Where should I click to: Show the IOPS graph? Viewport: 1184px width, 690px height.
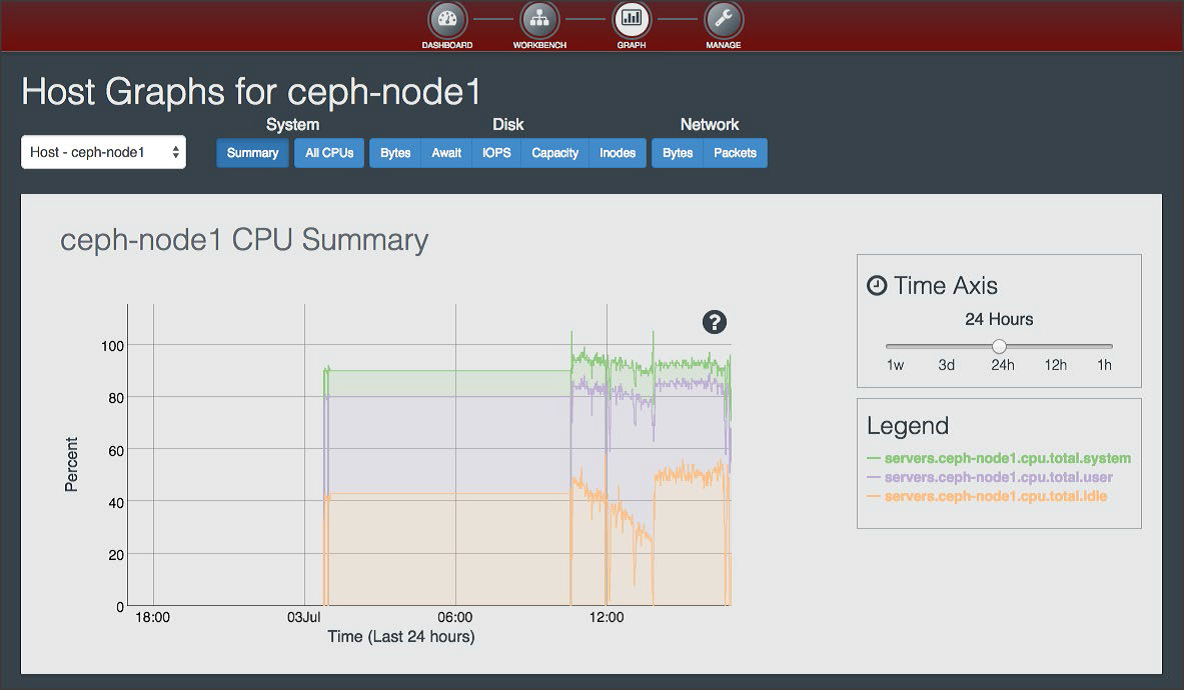[496, 152]
